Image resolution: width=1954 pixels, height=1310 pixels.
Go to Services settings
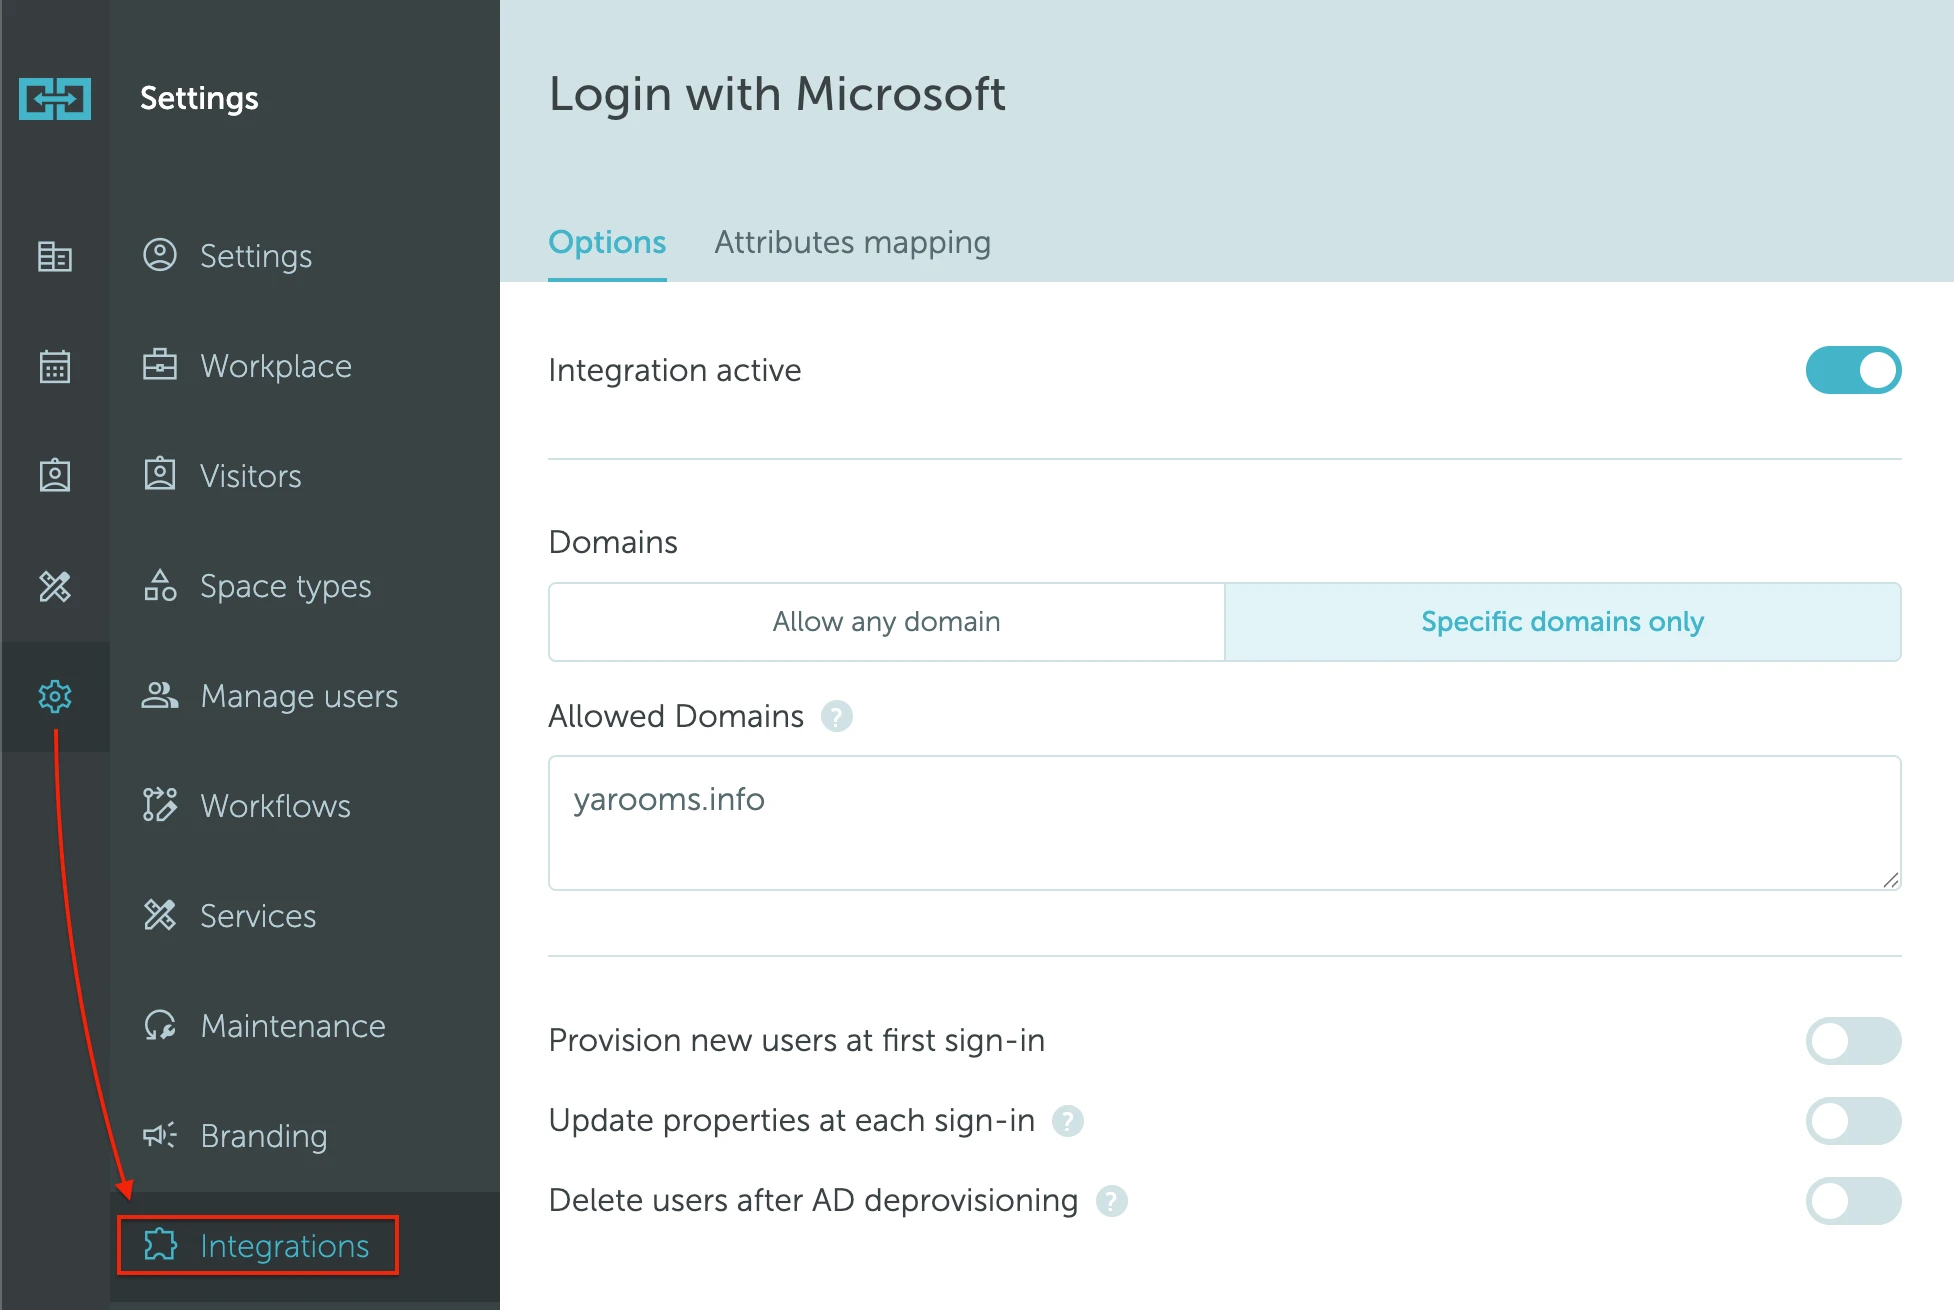pos(305,916)
